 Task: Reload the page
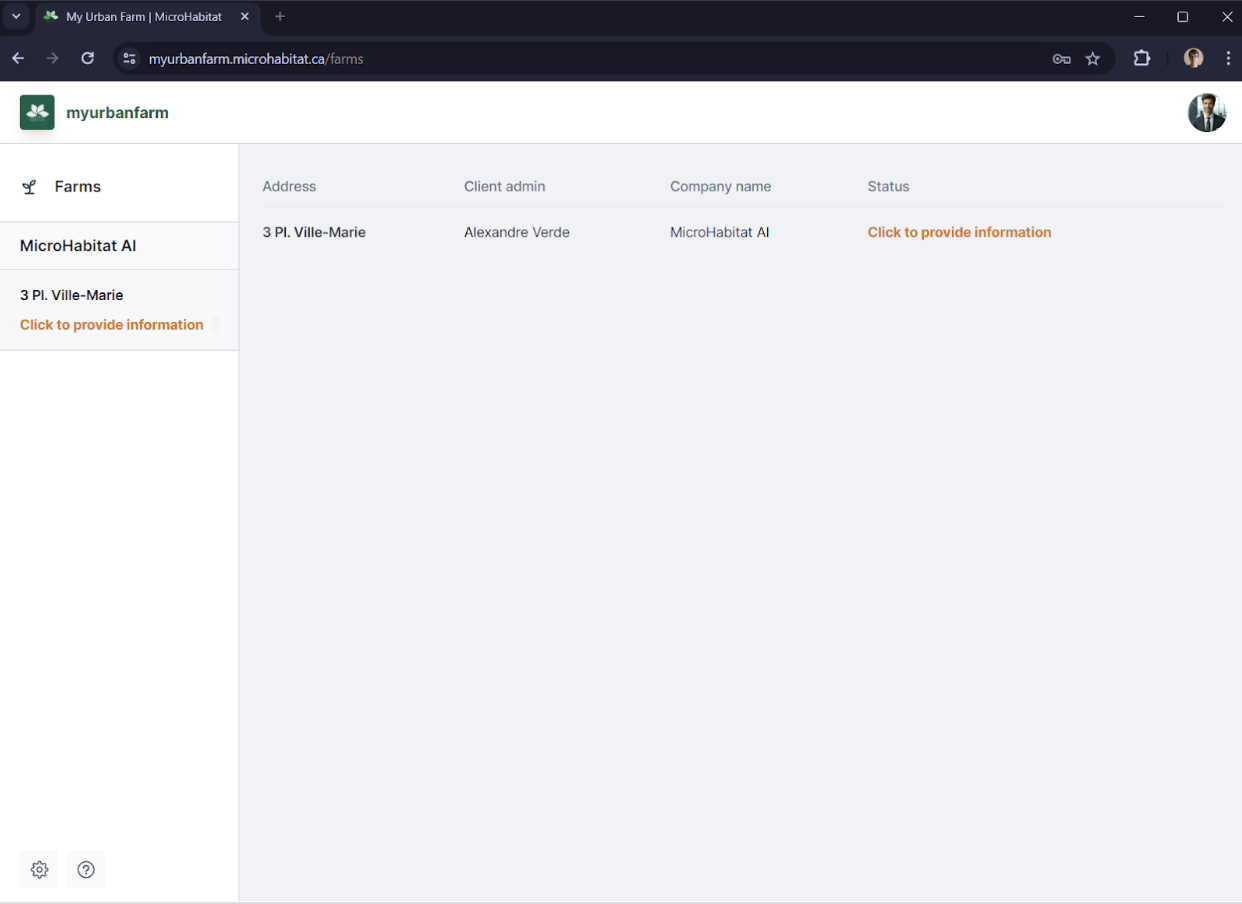(x=88, y=58)
